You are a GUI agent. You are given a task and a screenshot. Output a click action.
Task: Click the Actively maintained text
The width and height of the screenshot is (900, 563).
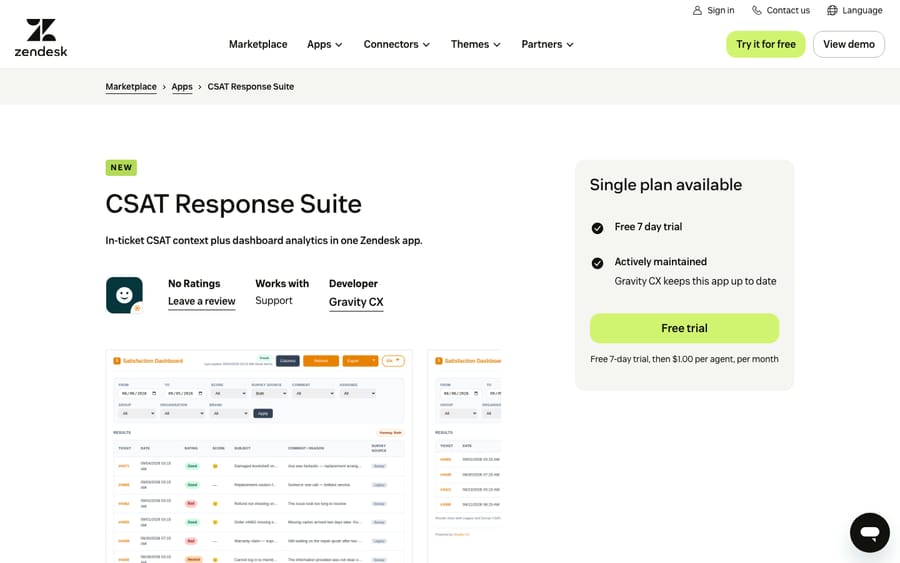click(x=661, y=262)
